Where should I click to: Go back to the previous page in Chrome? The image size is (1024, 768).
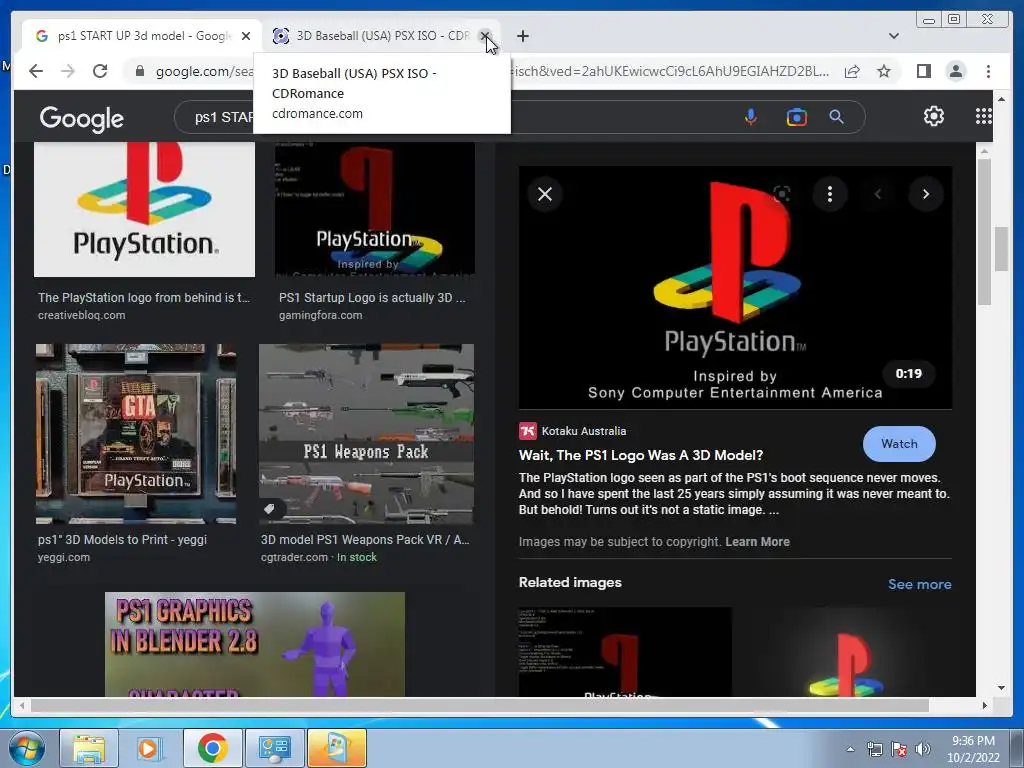[x=36, y=71]
